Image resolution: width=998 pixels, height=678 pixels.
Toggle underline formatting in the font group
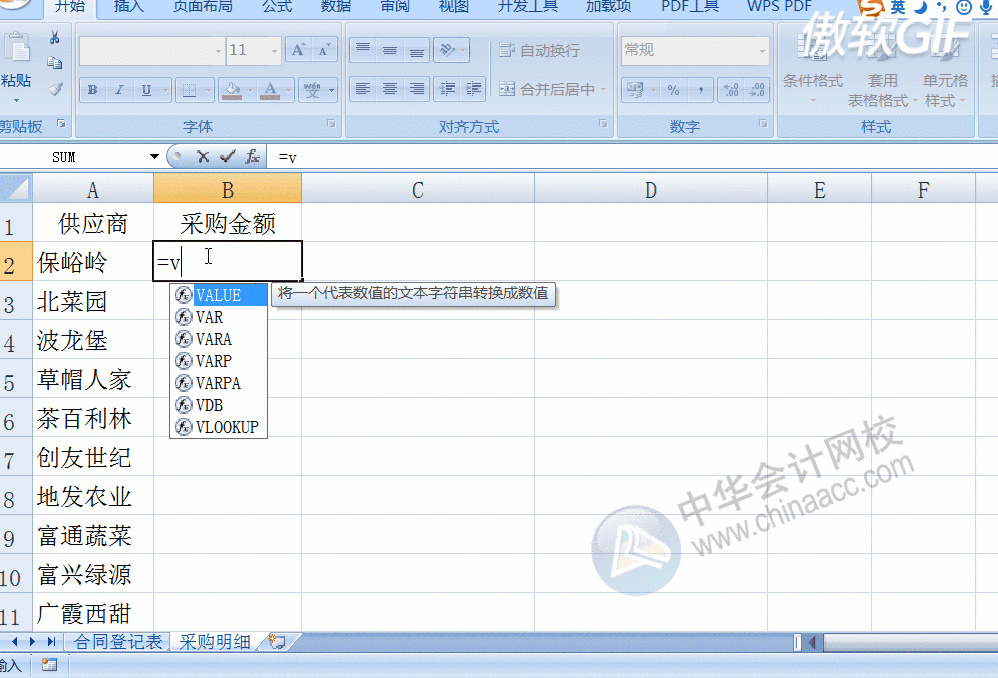pos(145,90)
